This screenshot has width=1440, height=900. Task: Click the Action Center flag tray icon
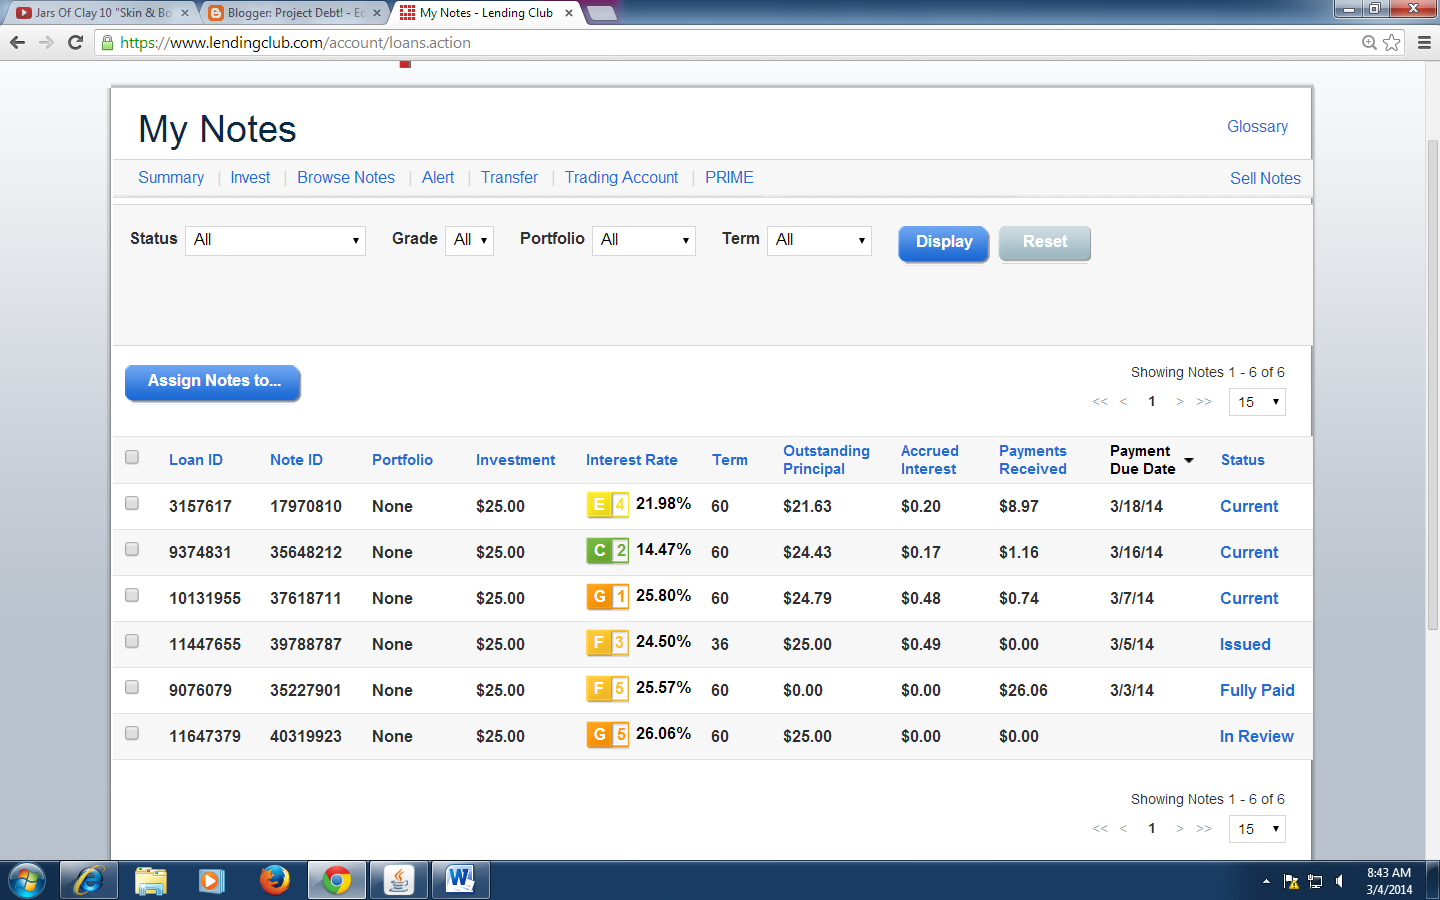1291,882
